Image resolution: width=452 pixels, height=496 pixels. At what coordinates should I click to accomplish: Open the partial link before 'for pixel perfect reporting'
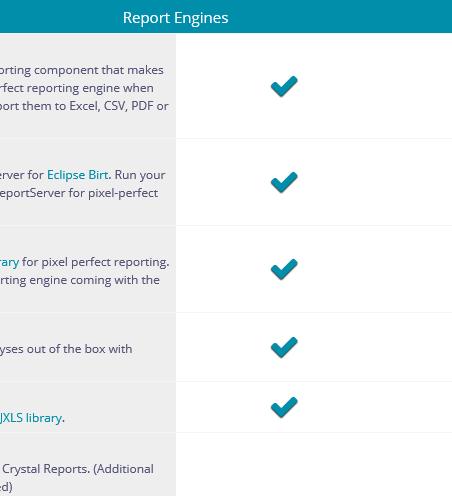pos(9,262)
